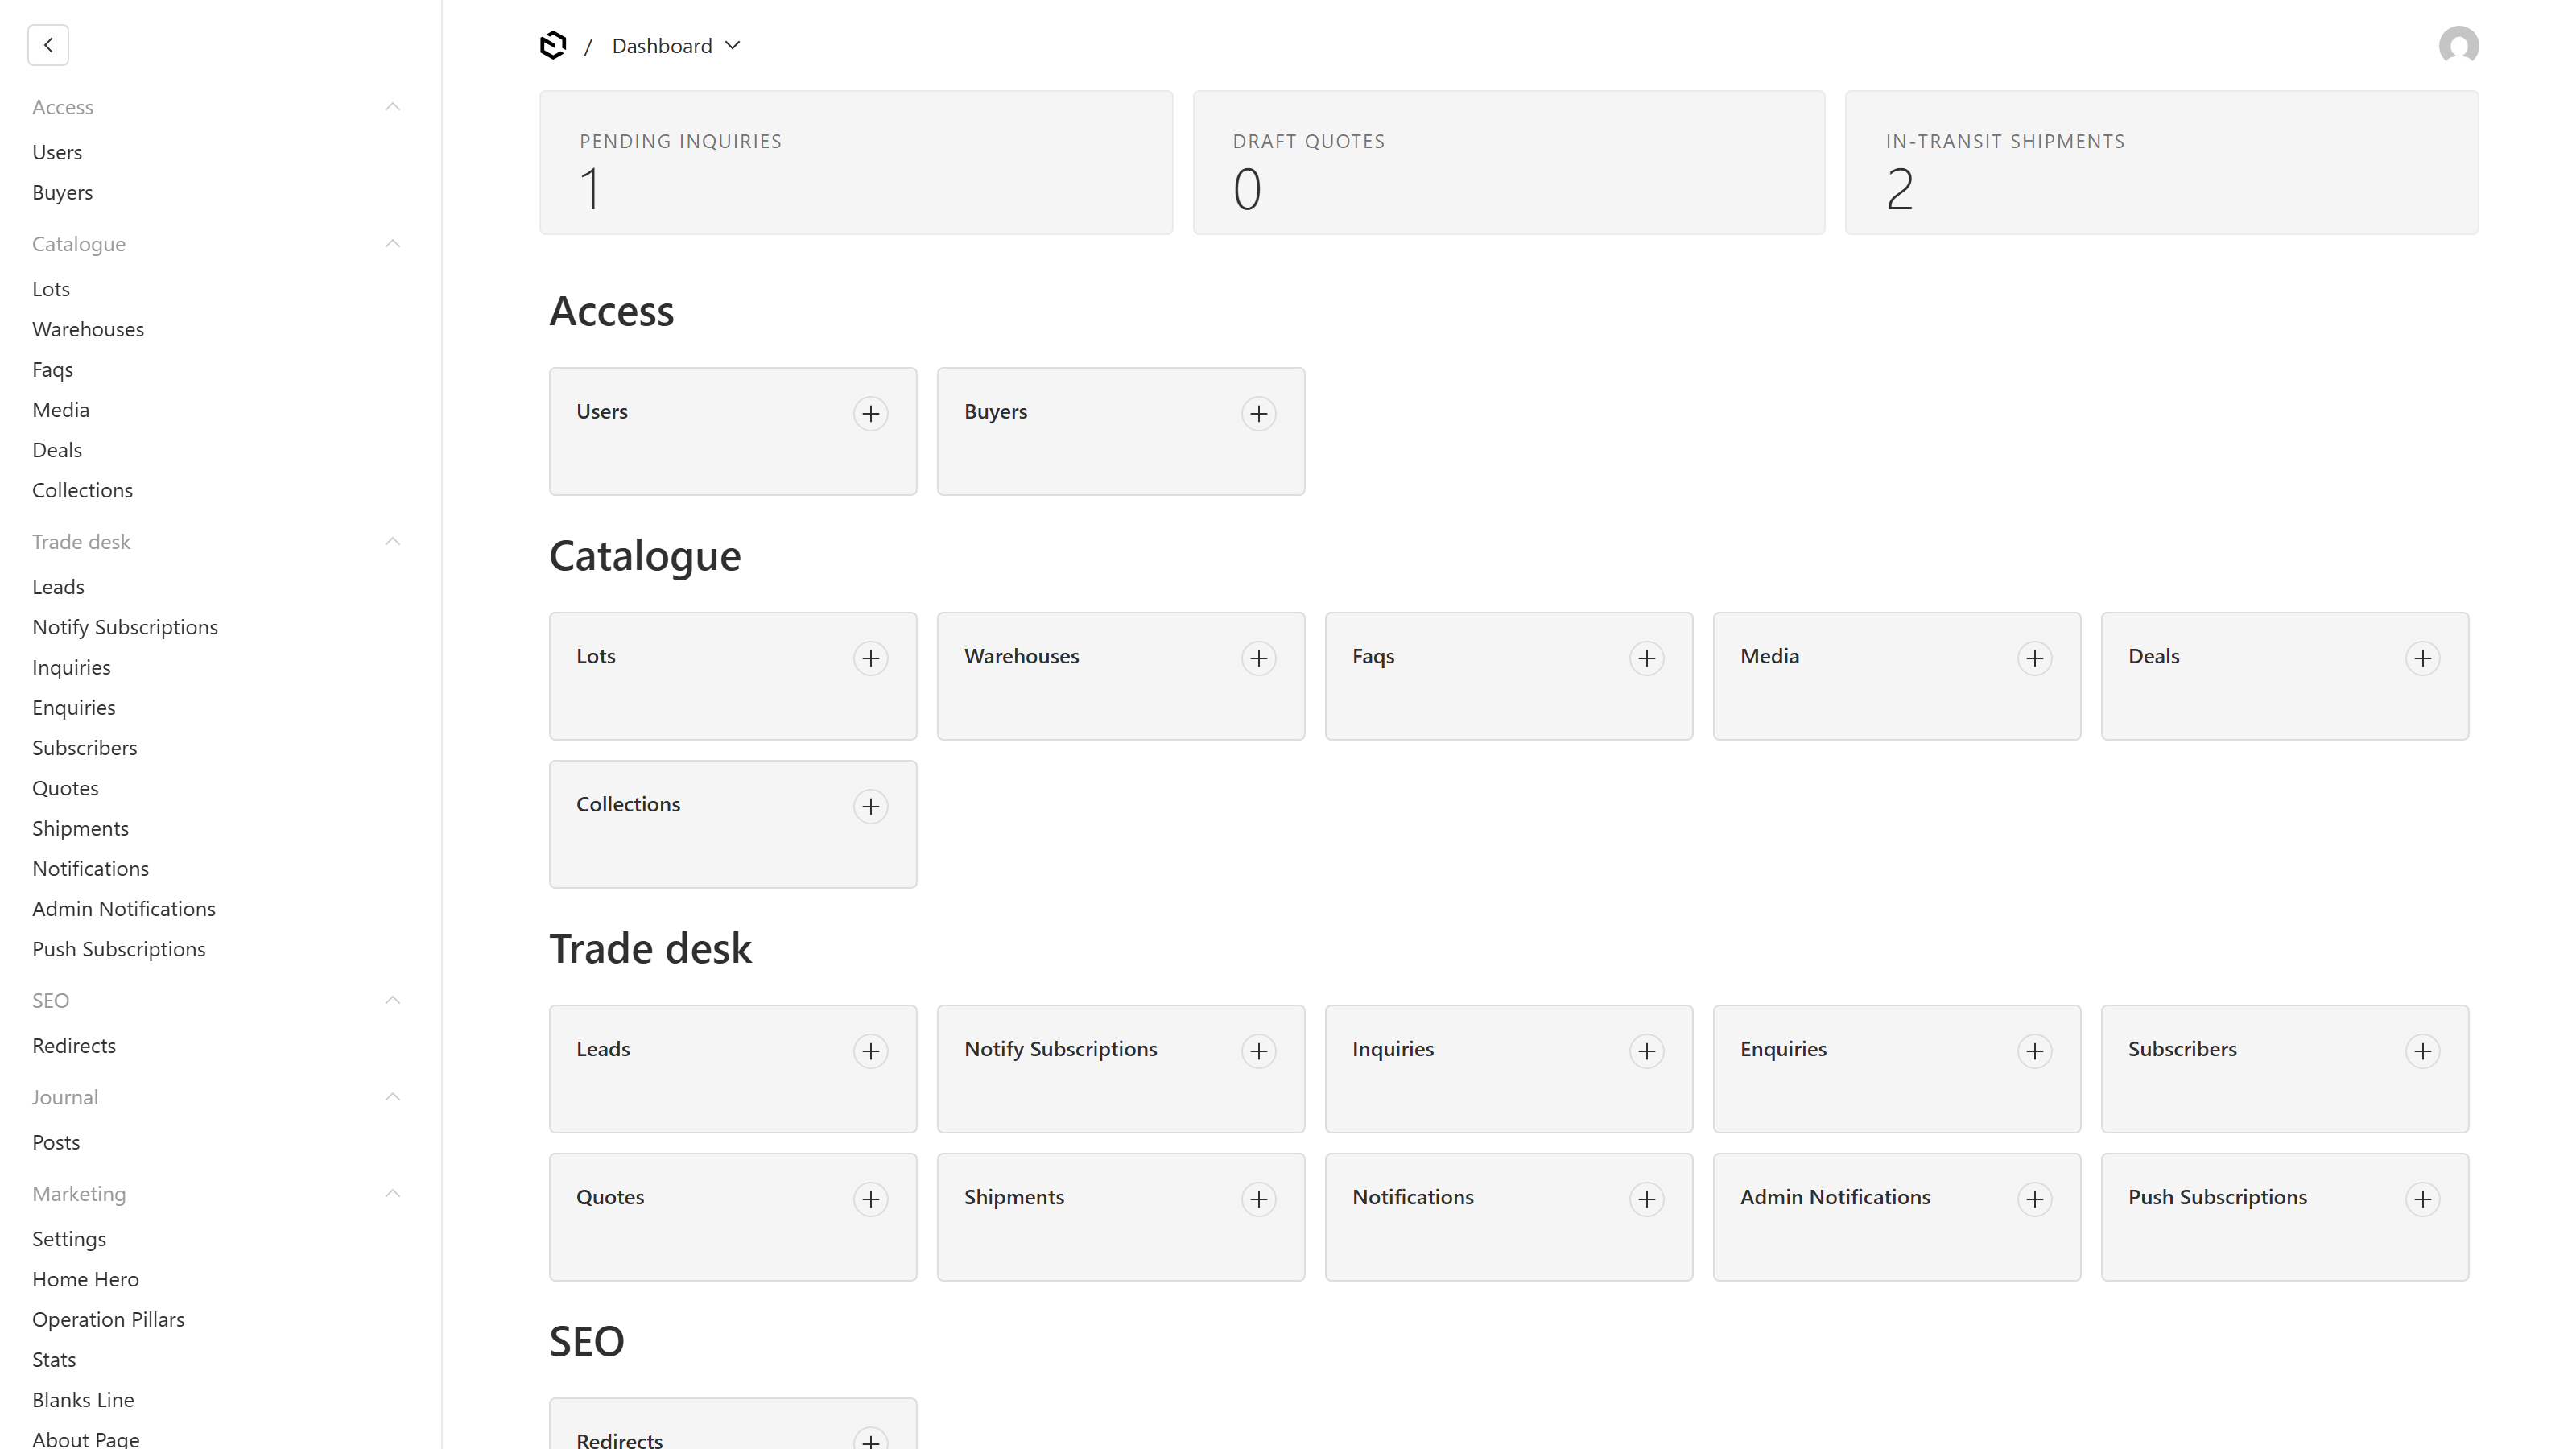This screenshot has height=1449, width=2576.
Task: Collapse the Access sidebar group
Action: 216,107
